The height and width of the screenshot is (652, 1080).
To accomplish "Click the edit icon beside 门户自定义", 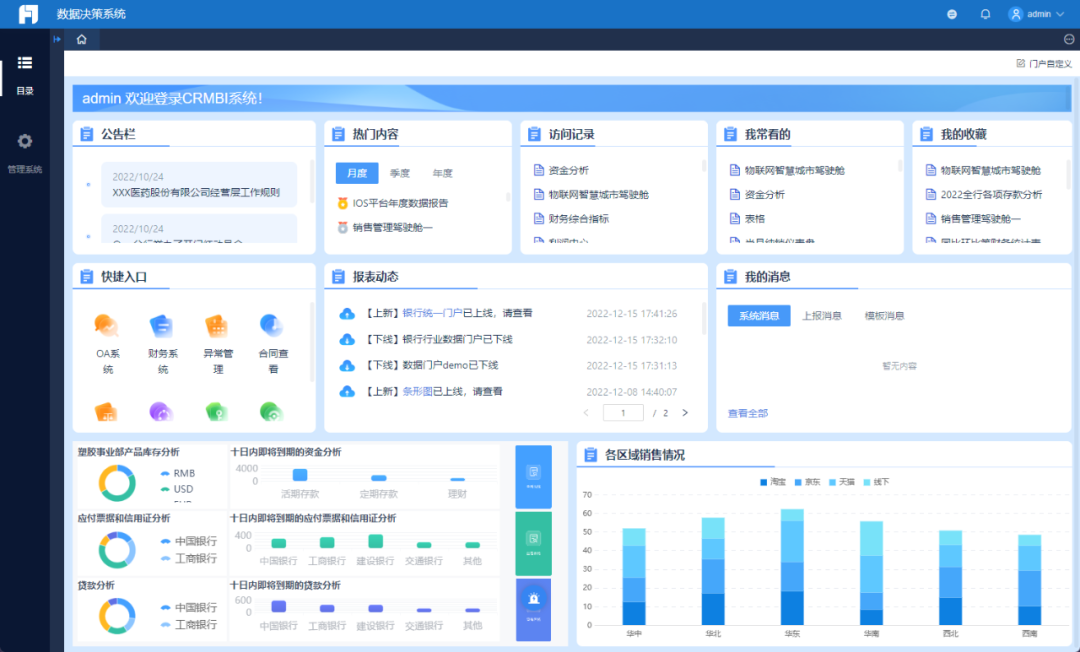I will [1020, 63].
